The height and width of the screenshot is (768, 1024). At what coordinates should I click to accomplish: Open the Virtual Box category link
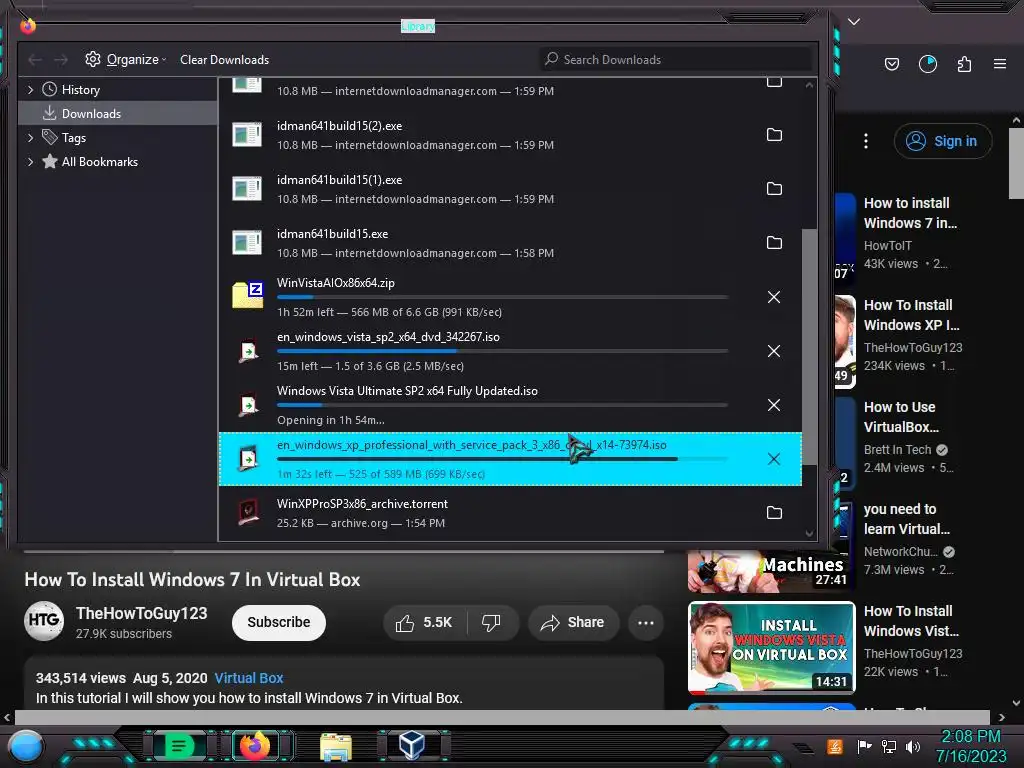[249, 678]
